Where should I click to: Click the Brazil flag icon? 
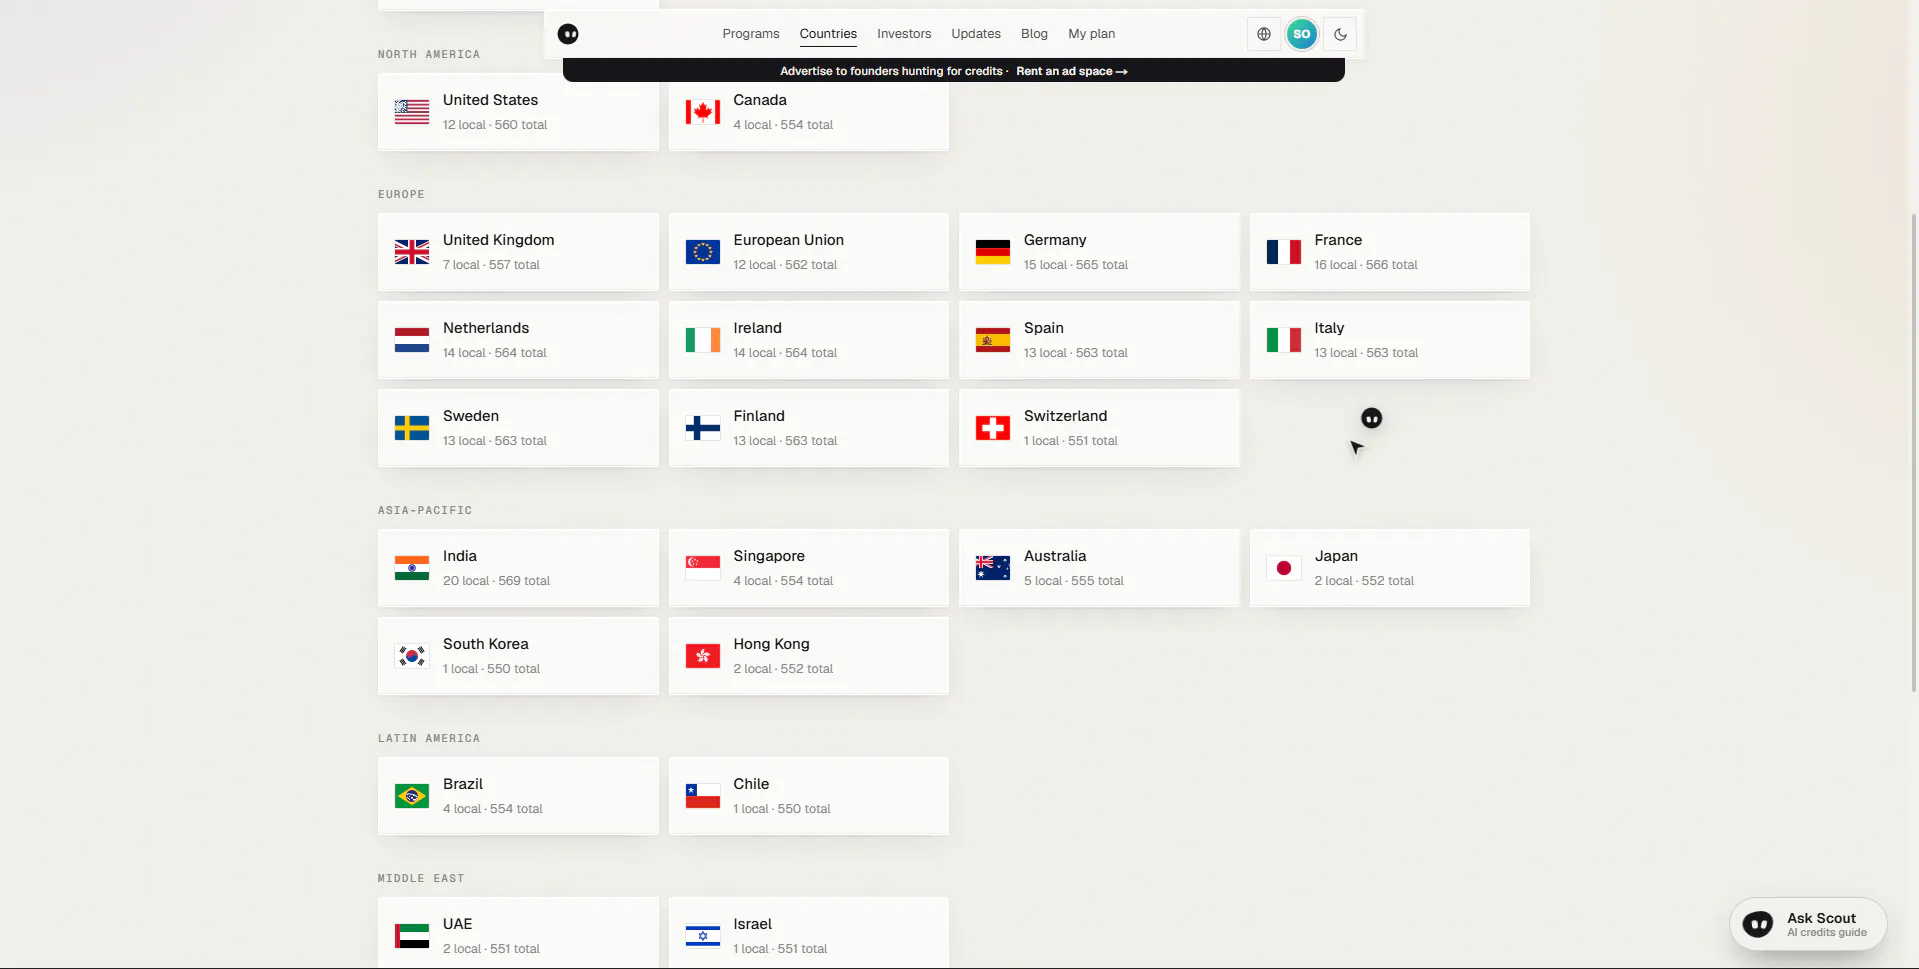[x=412, y=796]
